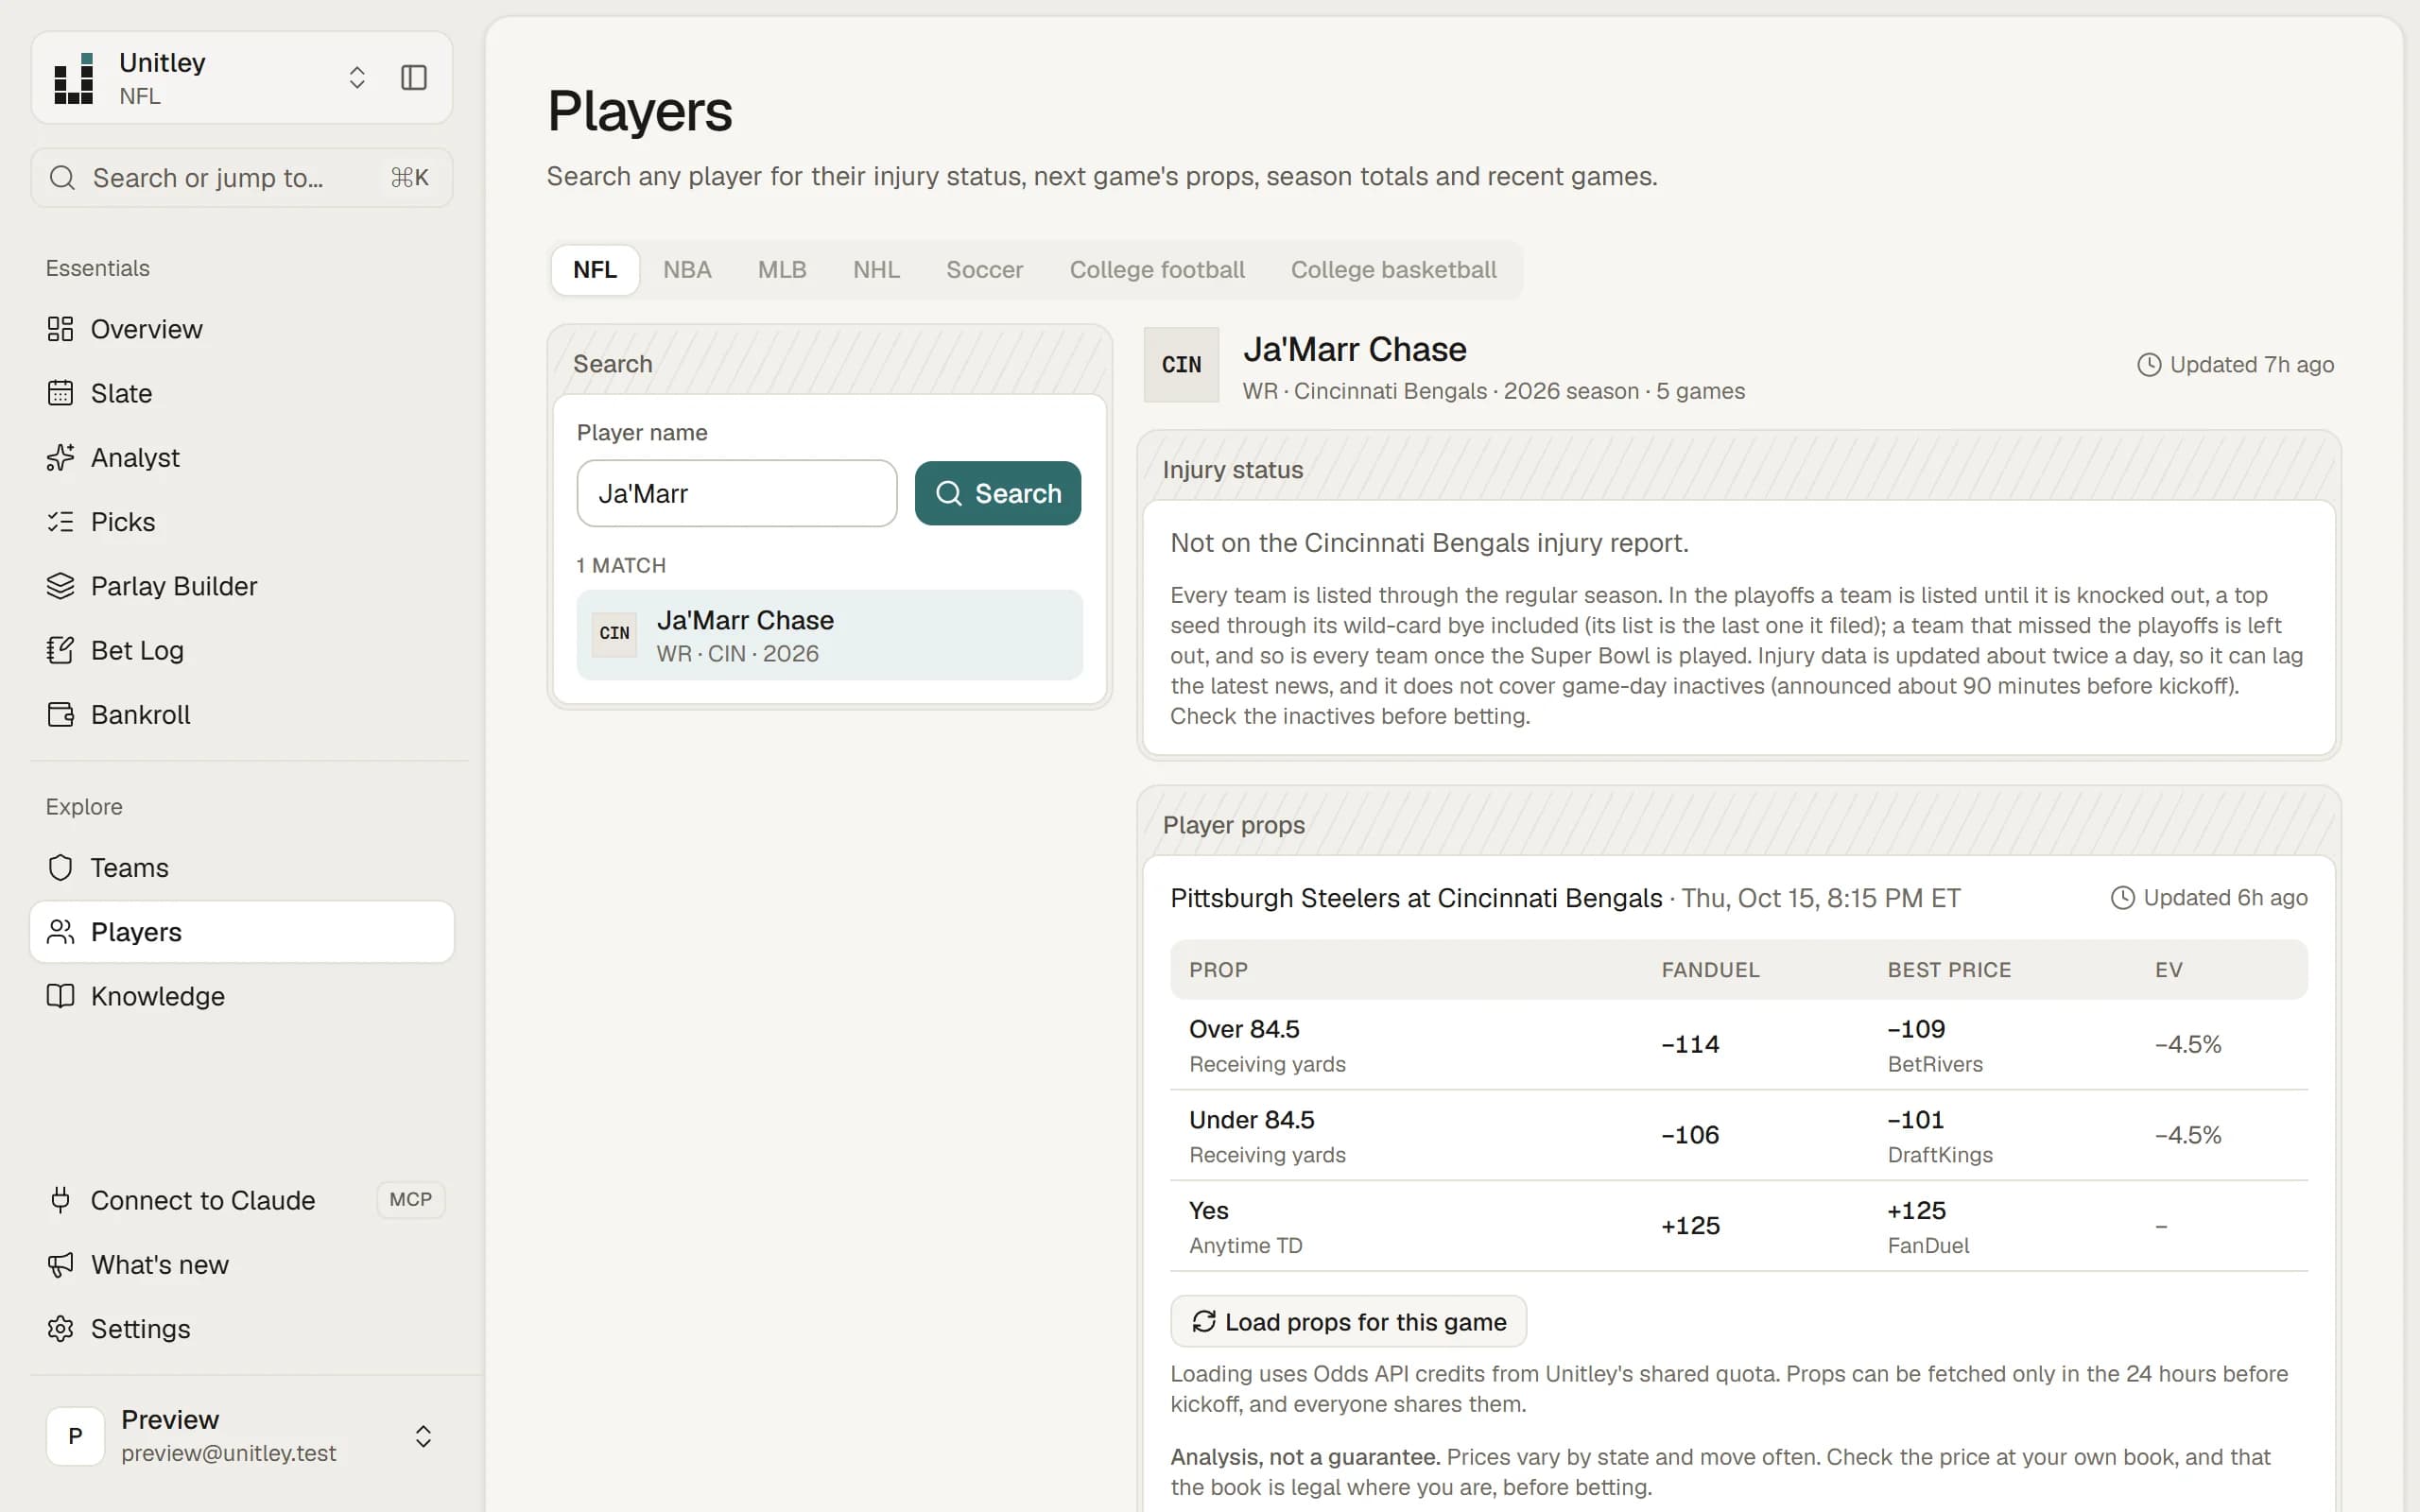The height and width of the screenshot is (1512, 2420).
Task: Open the Bet Log page
Action: point(242,650)
